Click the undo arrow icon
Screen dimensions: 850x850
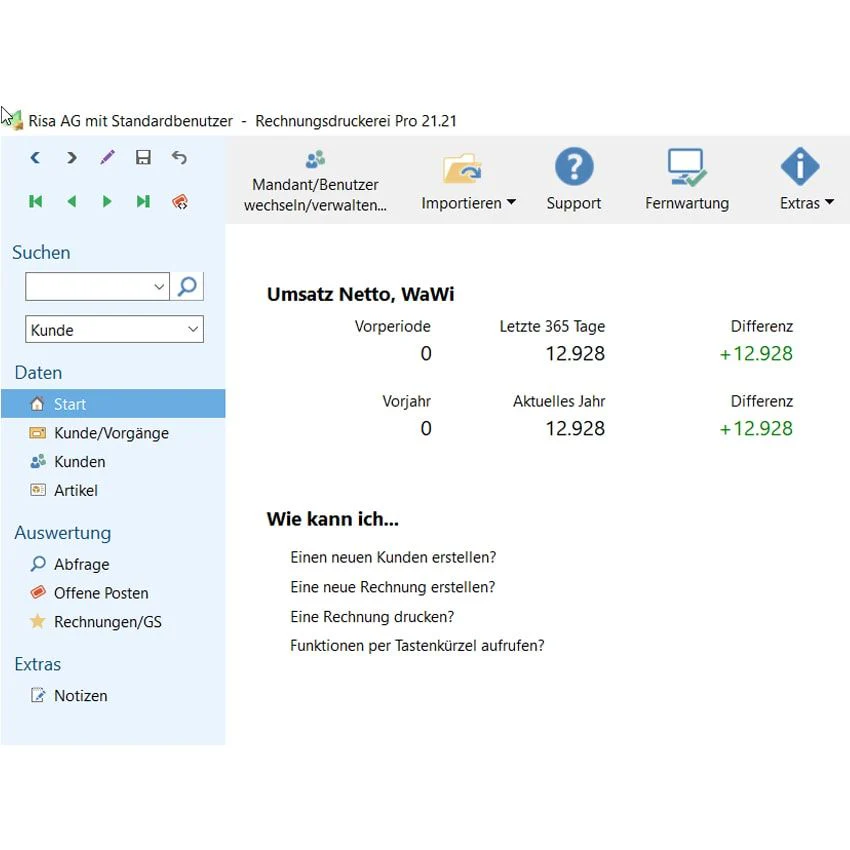pyautogui.click(x=179, y=158)
